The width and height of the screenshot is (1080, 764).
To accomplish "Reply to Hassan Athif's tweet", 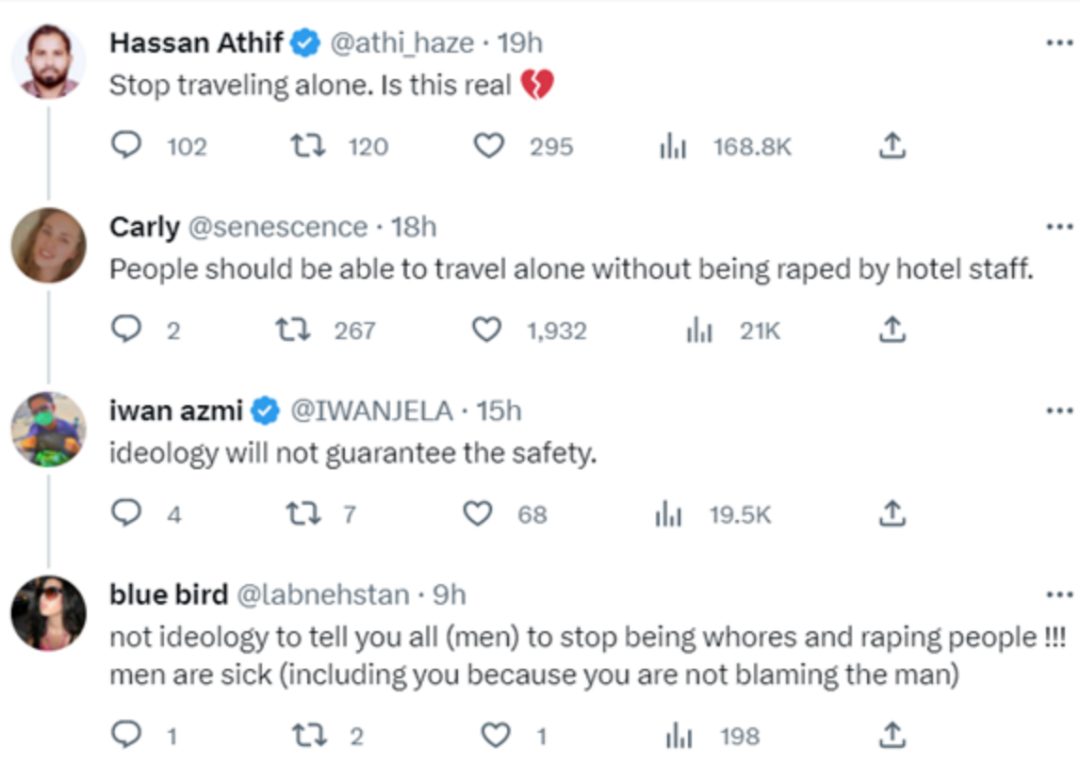I will [x=126, y=145].
